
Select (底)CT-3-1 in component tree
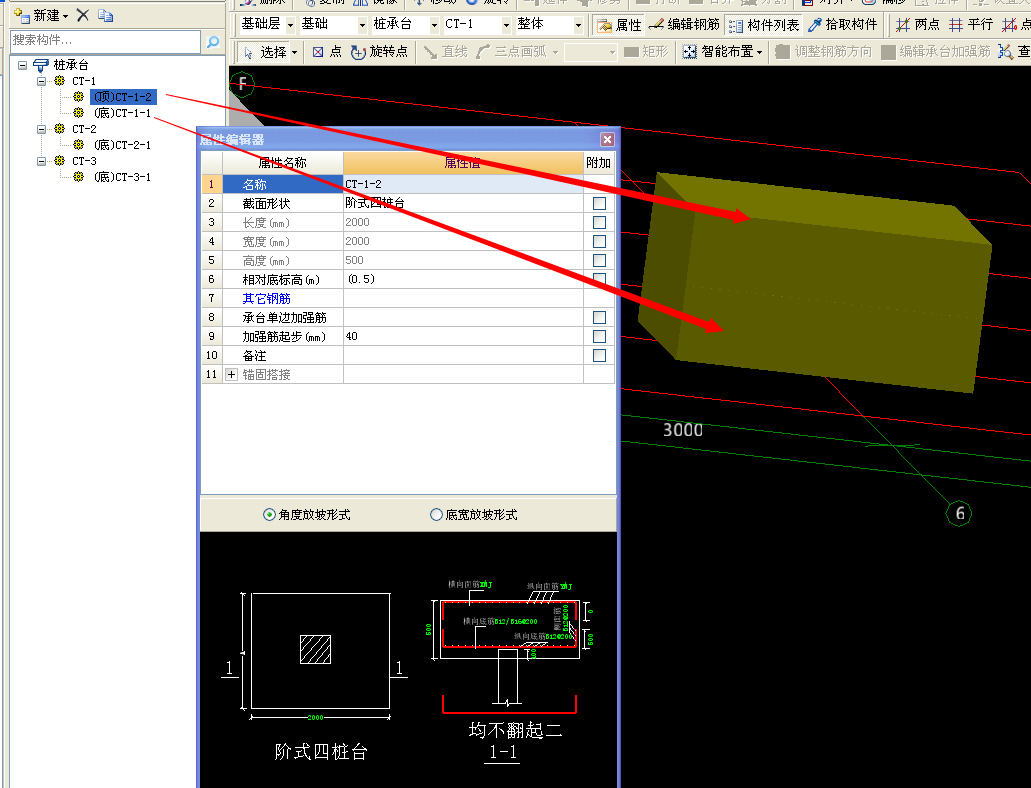coord(122,177)
